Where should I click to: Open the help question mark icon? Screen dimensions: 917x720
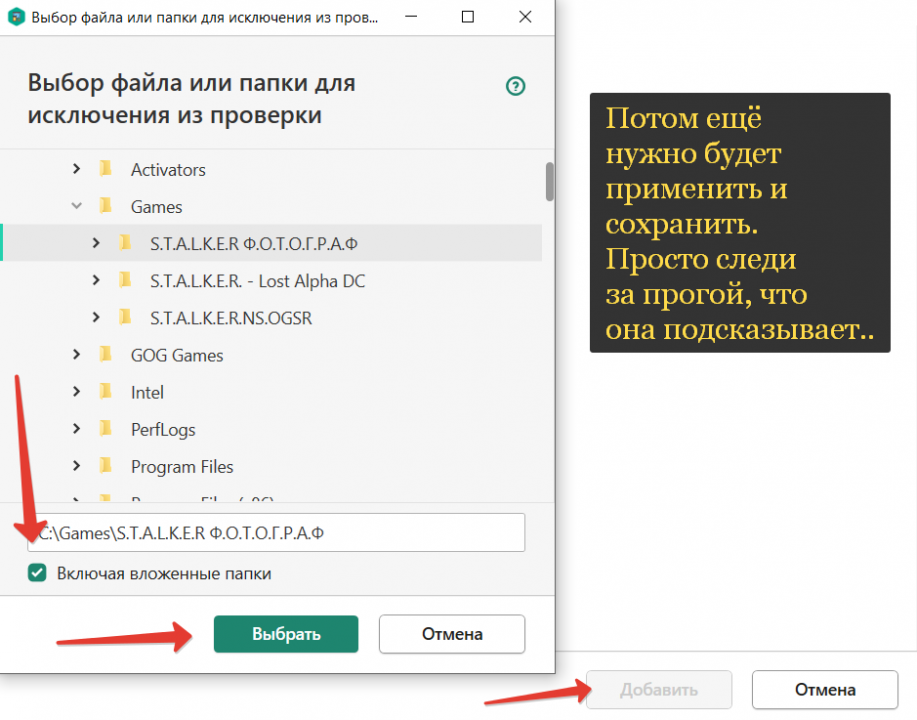click(x=515, y=87)
